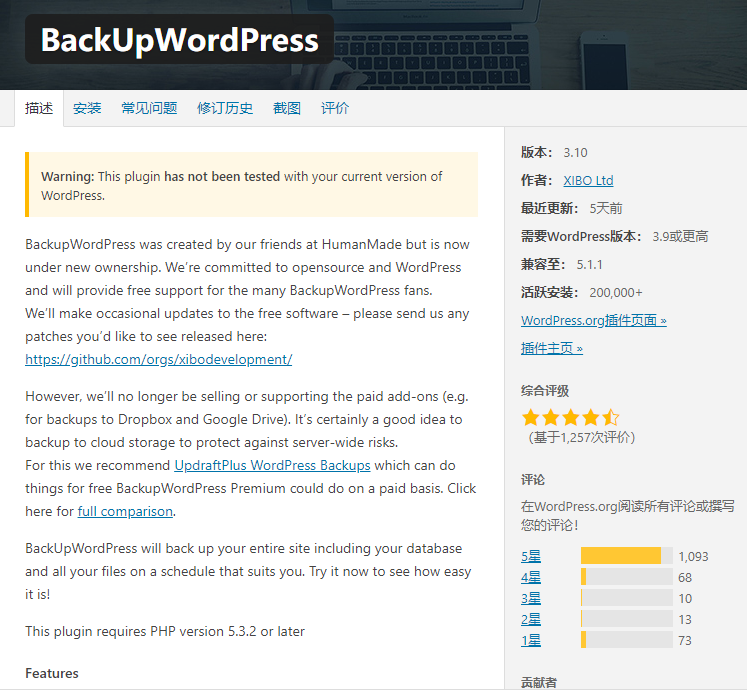The image size is (747, 690).
Task: View the 修订历史 tab
Action: (225, 108)
